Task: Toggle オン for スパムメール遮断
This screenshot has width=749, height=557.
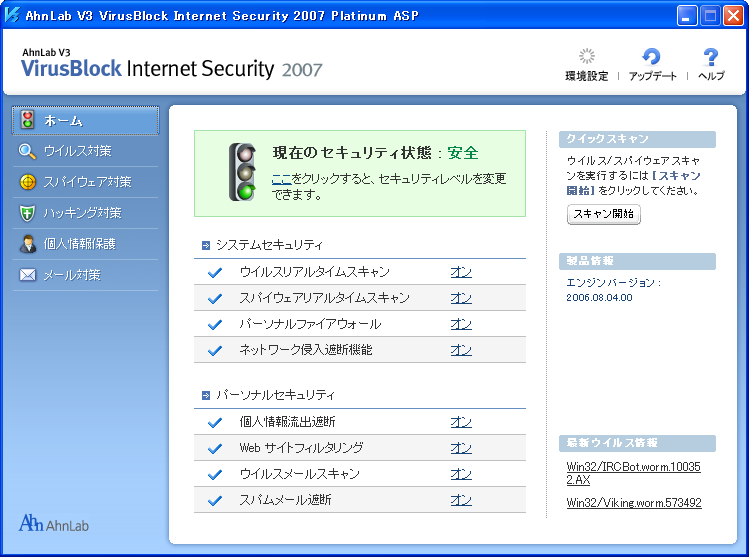Action: click(x=461, y=500)
